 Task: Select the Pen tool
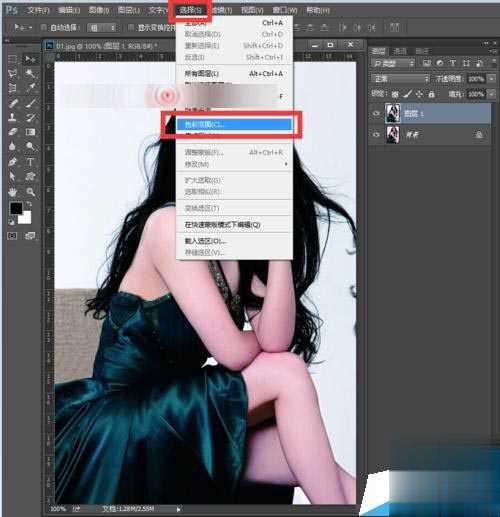click(13, 162)
